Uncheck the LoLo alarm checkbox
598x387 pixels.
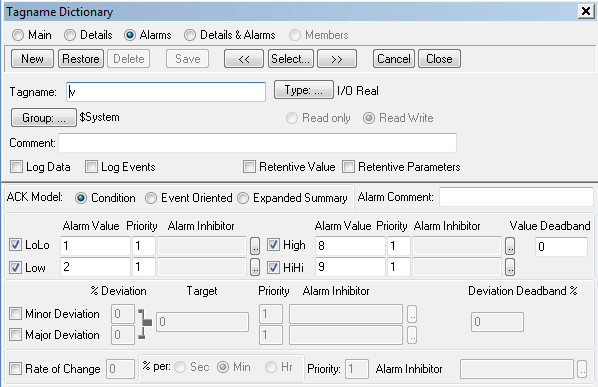tap(15, 245)
